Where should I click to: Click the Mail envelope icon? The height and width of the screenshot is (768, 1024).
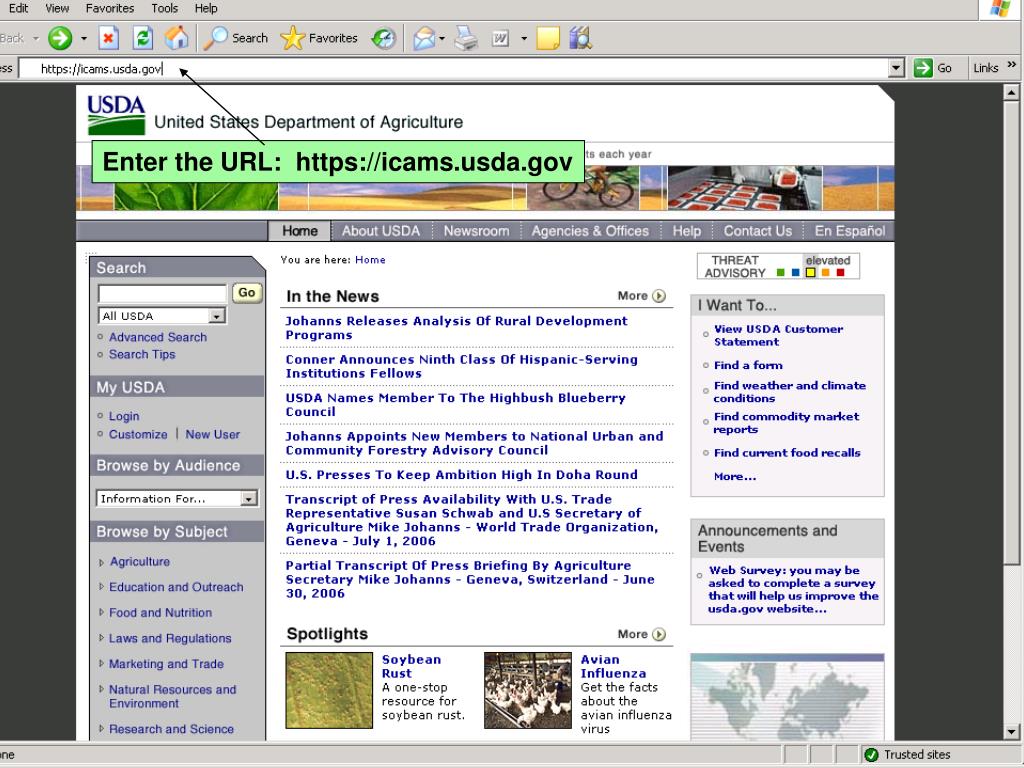(x=424, y=38)
